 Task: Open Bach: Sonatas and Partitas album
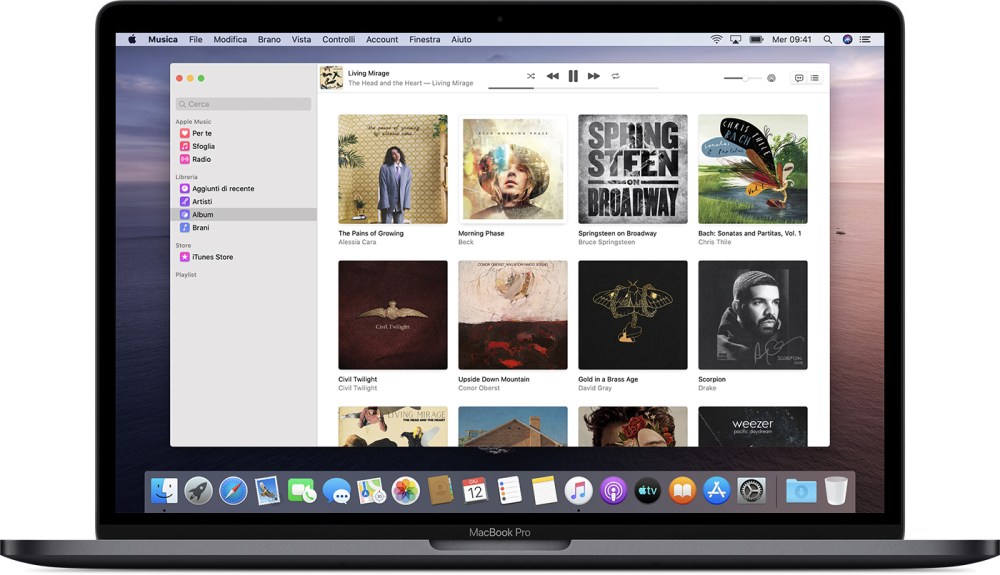[x=753, y=169]
